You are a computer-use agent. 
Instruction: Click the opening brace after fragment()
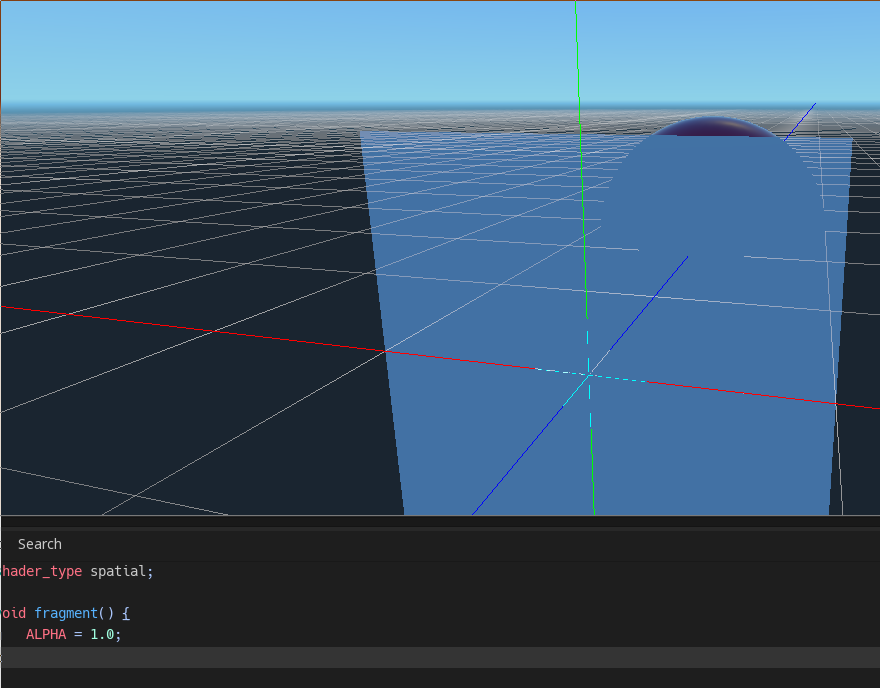(x=126, y=613)
